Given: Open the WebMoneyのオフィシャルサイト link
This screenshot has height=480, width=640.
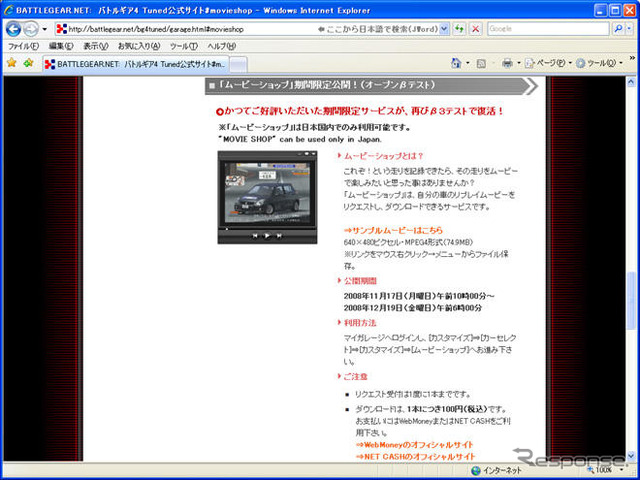Looking at the screenshot, I should (x=414, y=444).
